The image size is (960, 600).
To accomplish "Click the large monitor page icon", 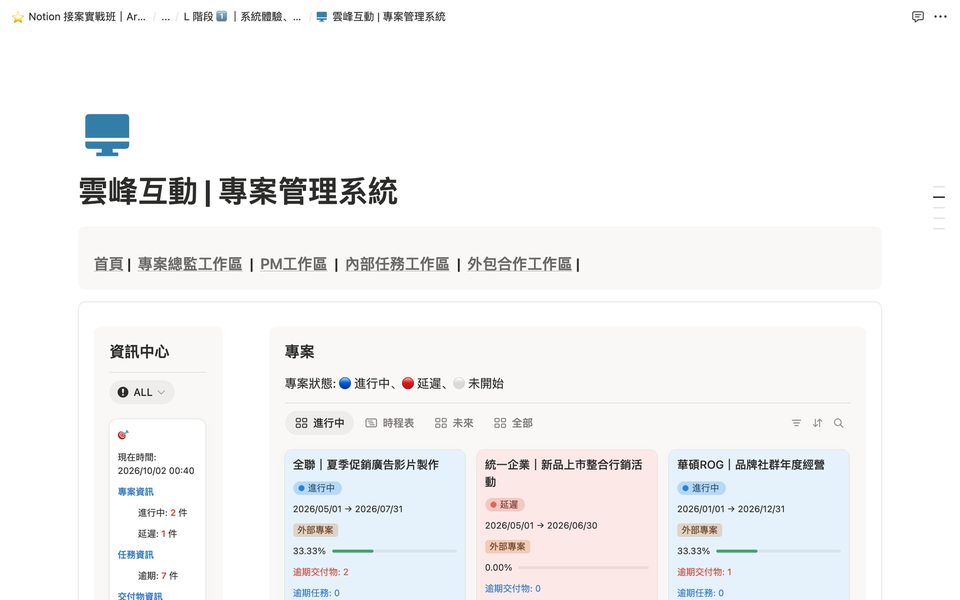I will 107,135.
